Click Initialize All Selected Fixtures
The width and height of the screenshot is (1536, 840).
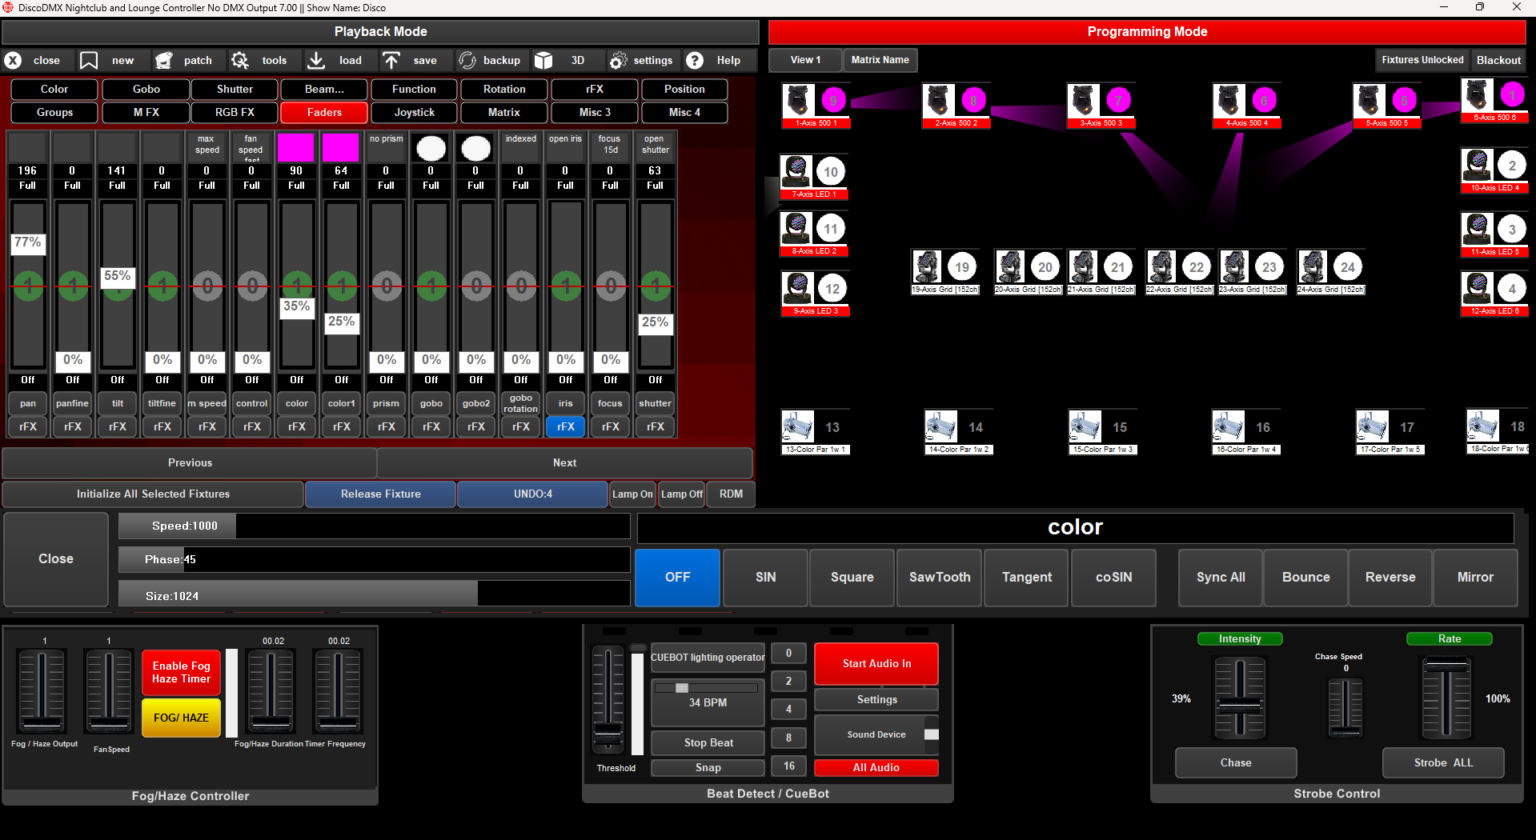(152, 494)
